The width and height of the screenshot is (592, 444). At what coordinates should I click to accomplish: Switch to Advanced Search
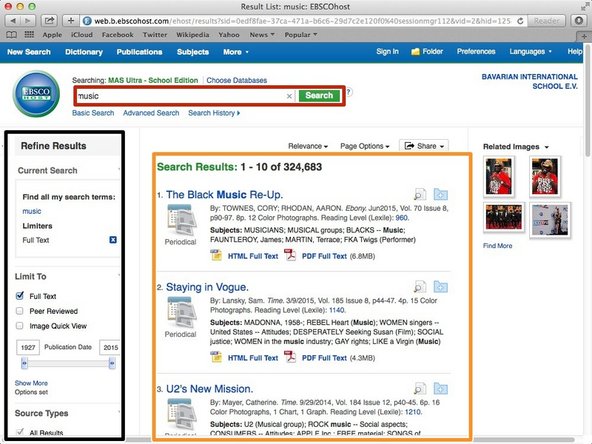pos(151,113)
